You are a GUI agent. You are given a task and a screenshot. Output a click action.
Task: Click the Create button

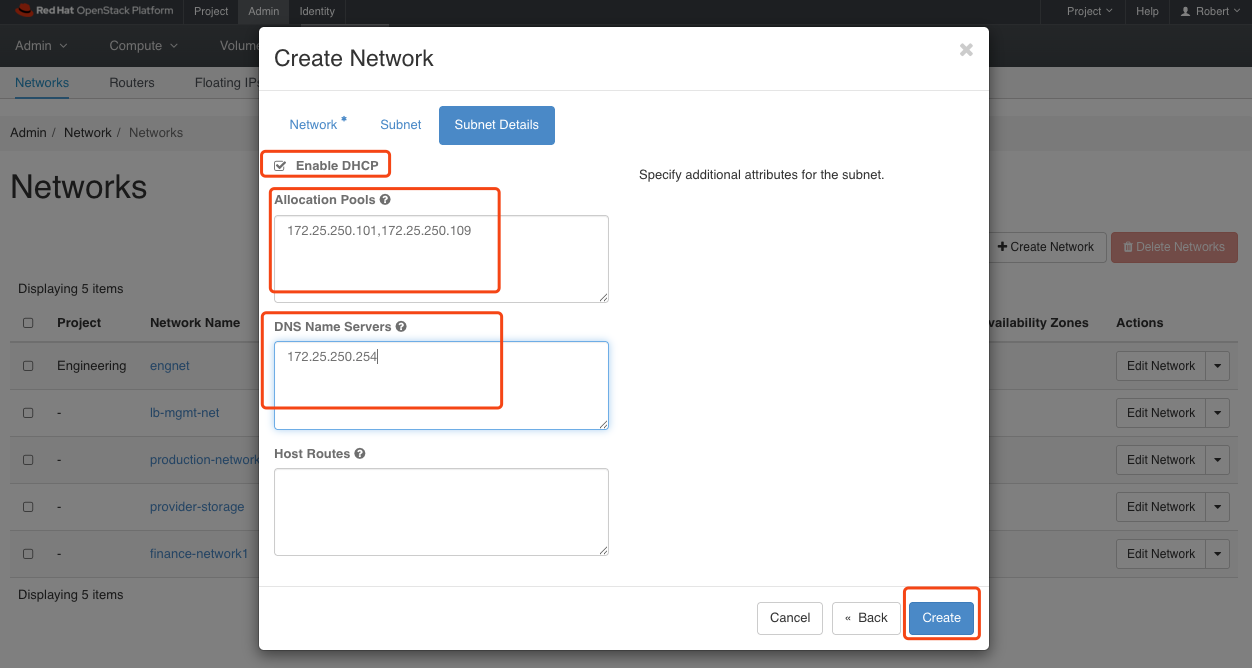[x=941, y=617]
